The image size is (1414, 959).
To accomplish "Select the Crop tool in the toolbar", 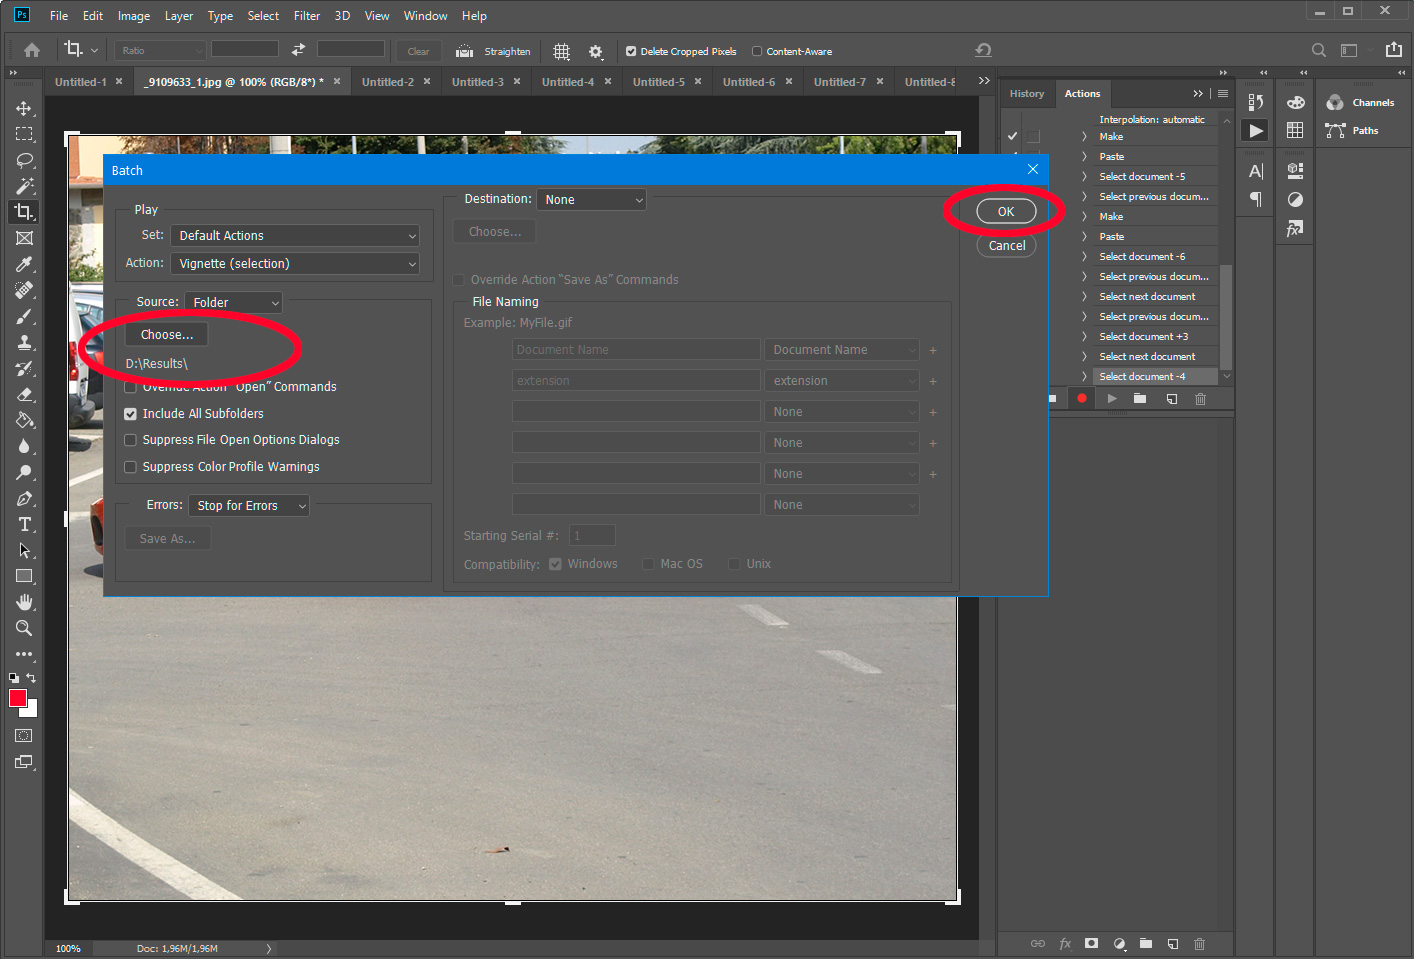I will 25,211.
